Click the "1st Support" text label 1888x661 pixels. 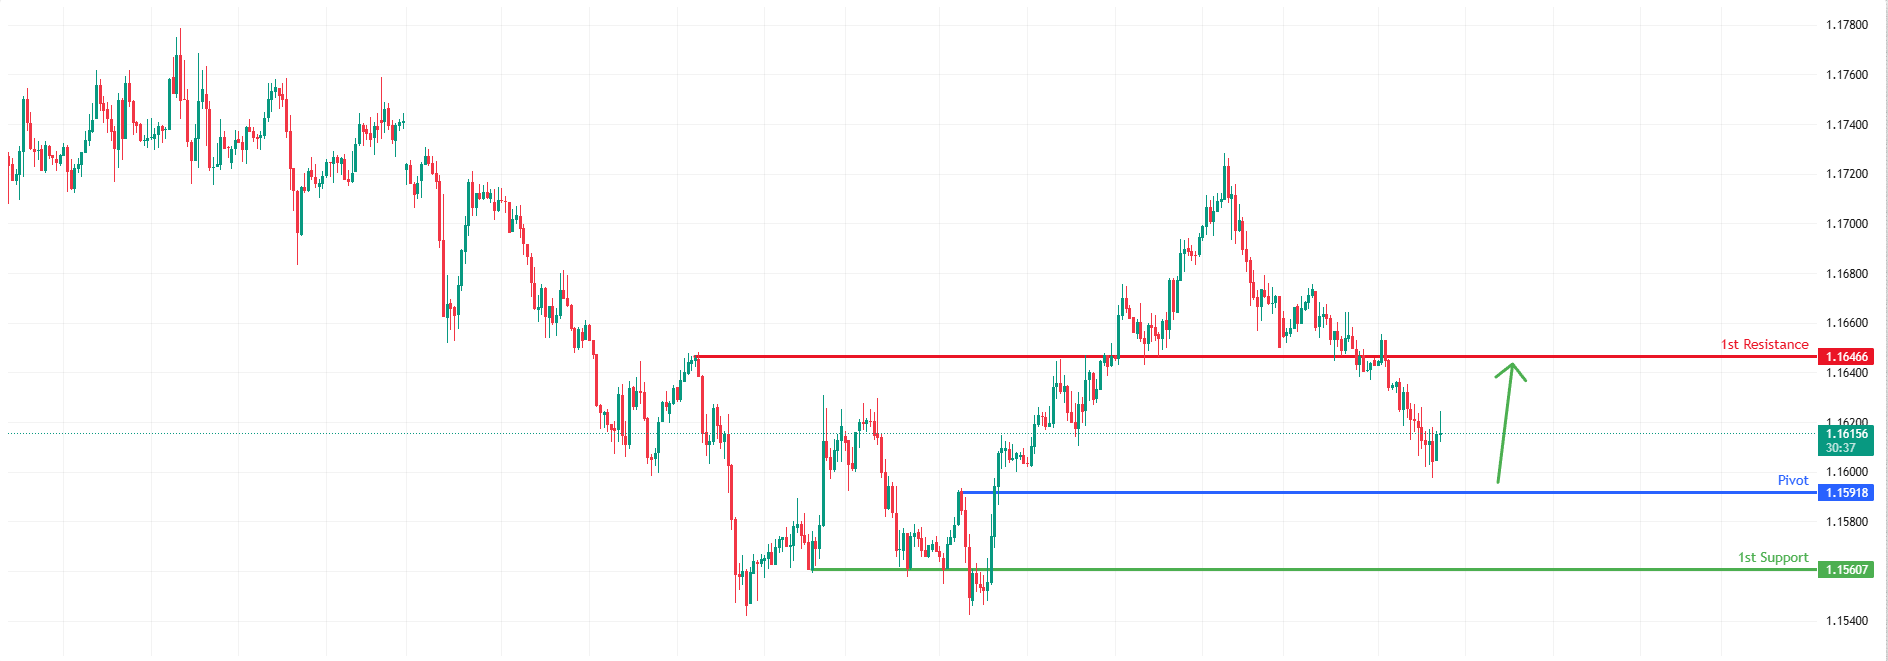click(1772, 558)
